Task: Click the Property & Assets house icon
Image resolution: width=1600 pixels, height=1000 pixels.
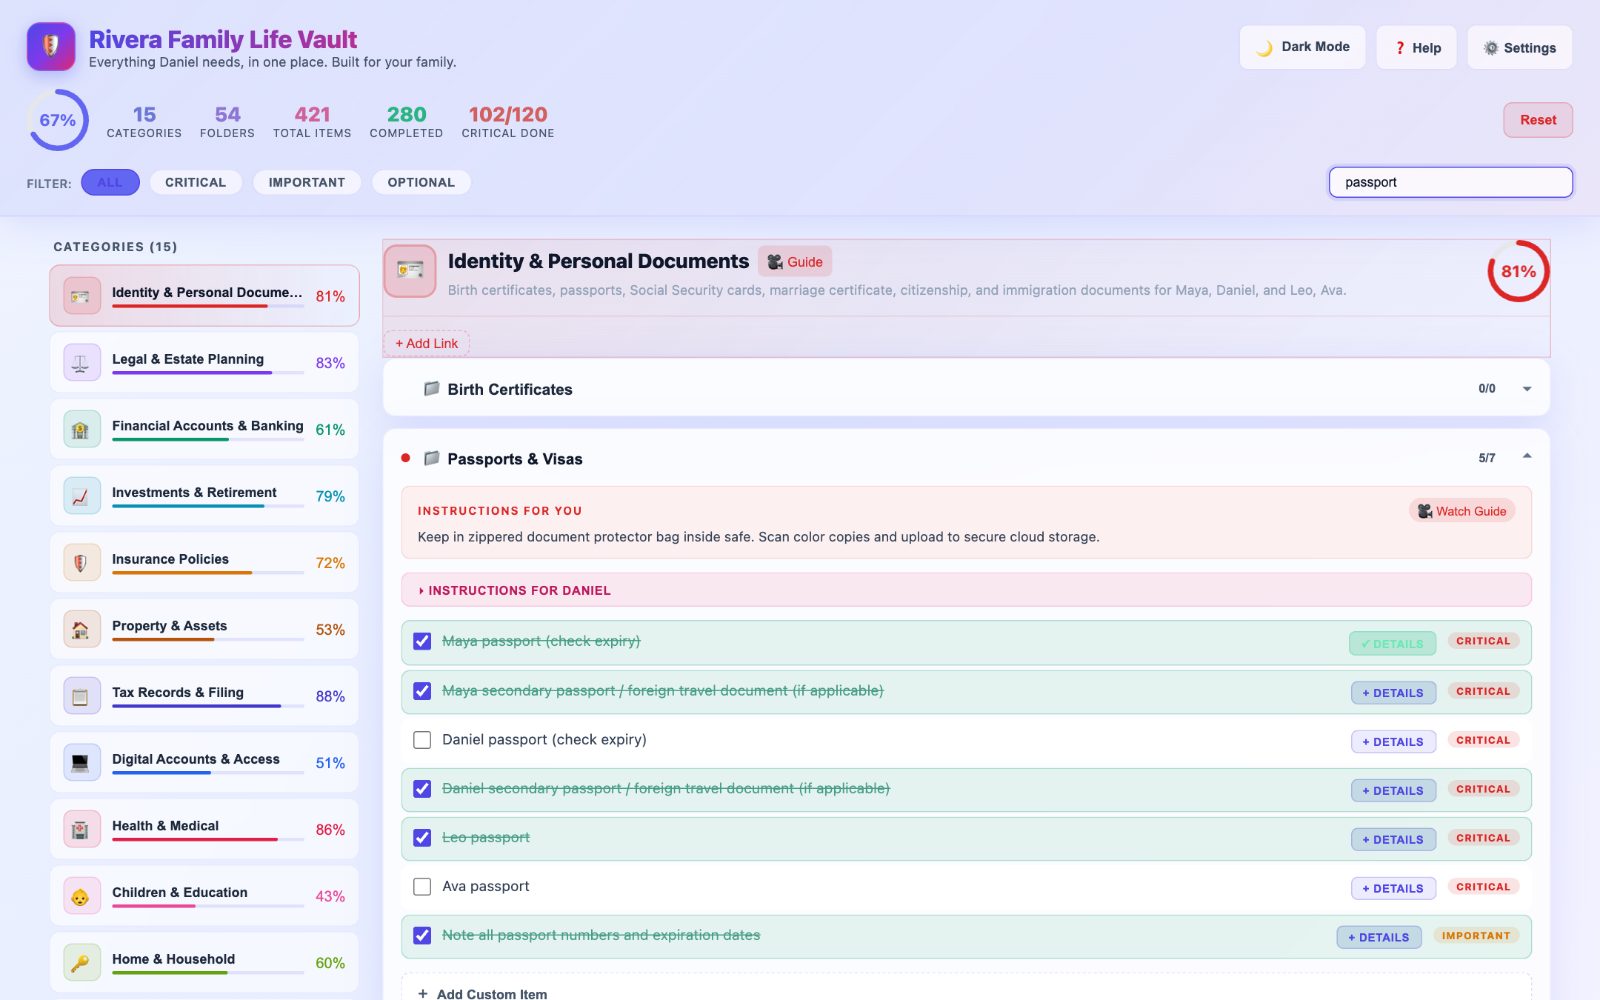Action: click(81, 629)
